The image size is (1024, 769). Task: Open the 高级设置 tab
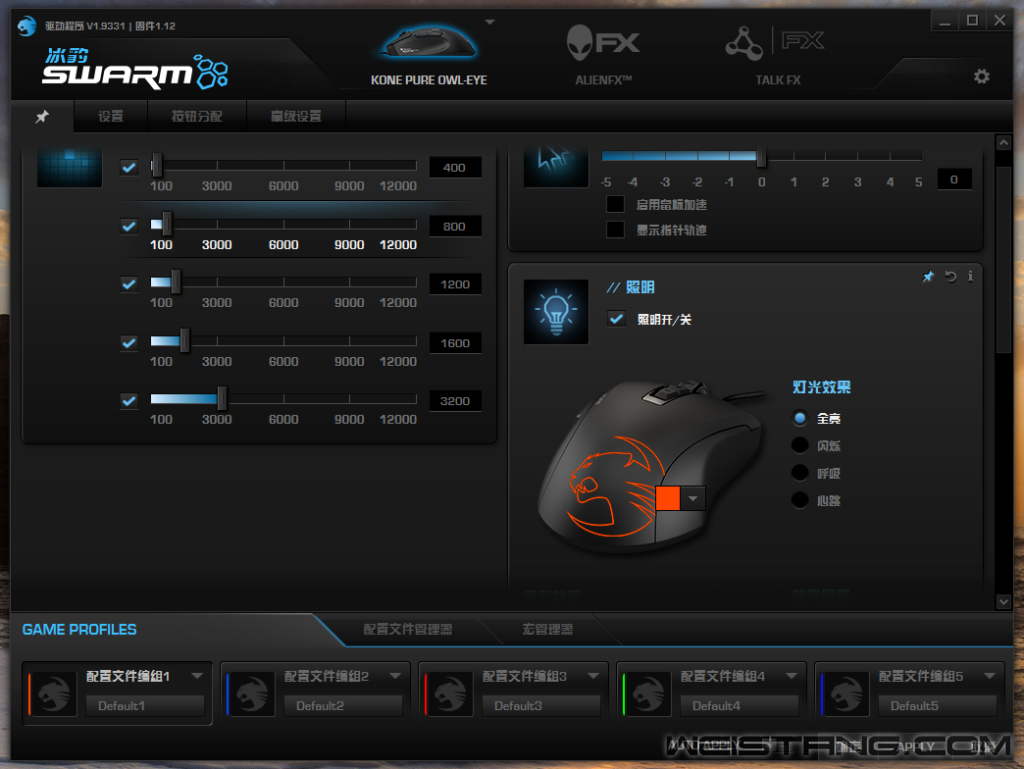(296, 116)
